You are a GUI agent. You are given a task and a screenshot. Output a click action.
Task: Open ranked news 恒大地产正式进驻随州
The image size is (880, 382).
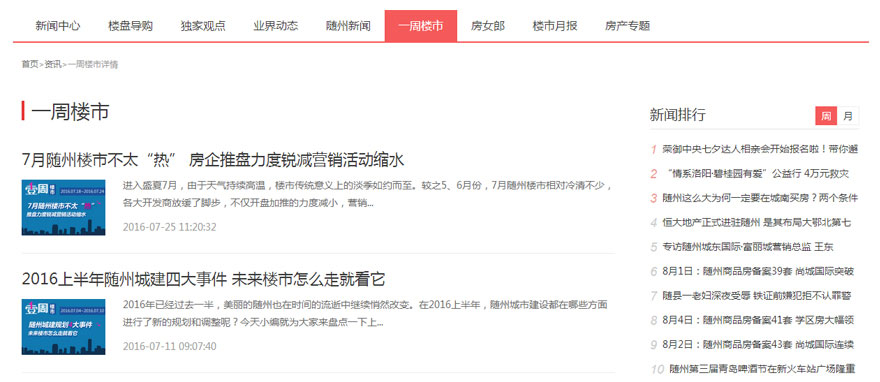click(x=757, y=223)
